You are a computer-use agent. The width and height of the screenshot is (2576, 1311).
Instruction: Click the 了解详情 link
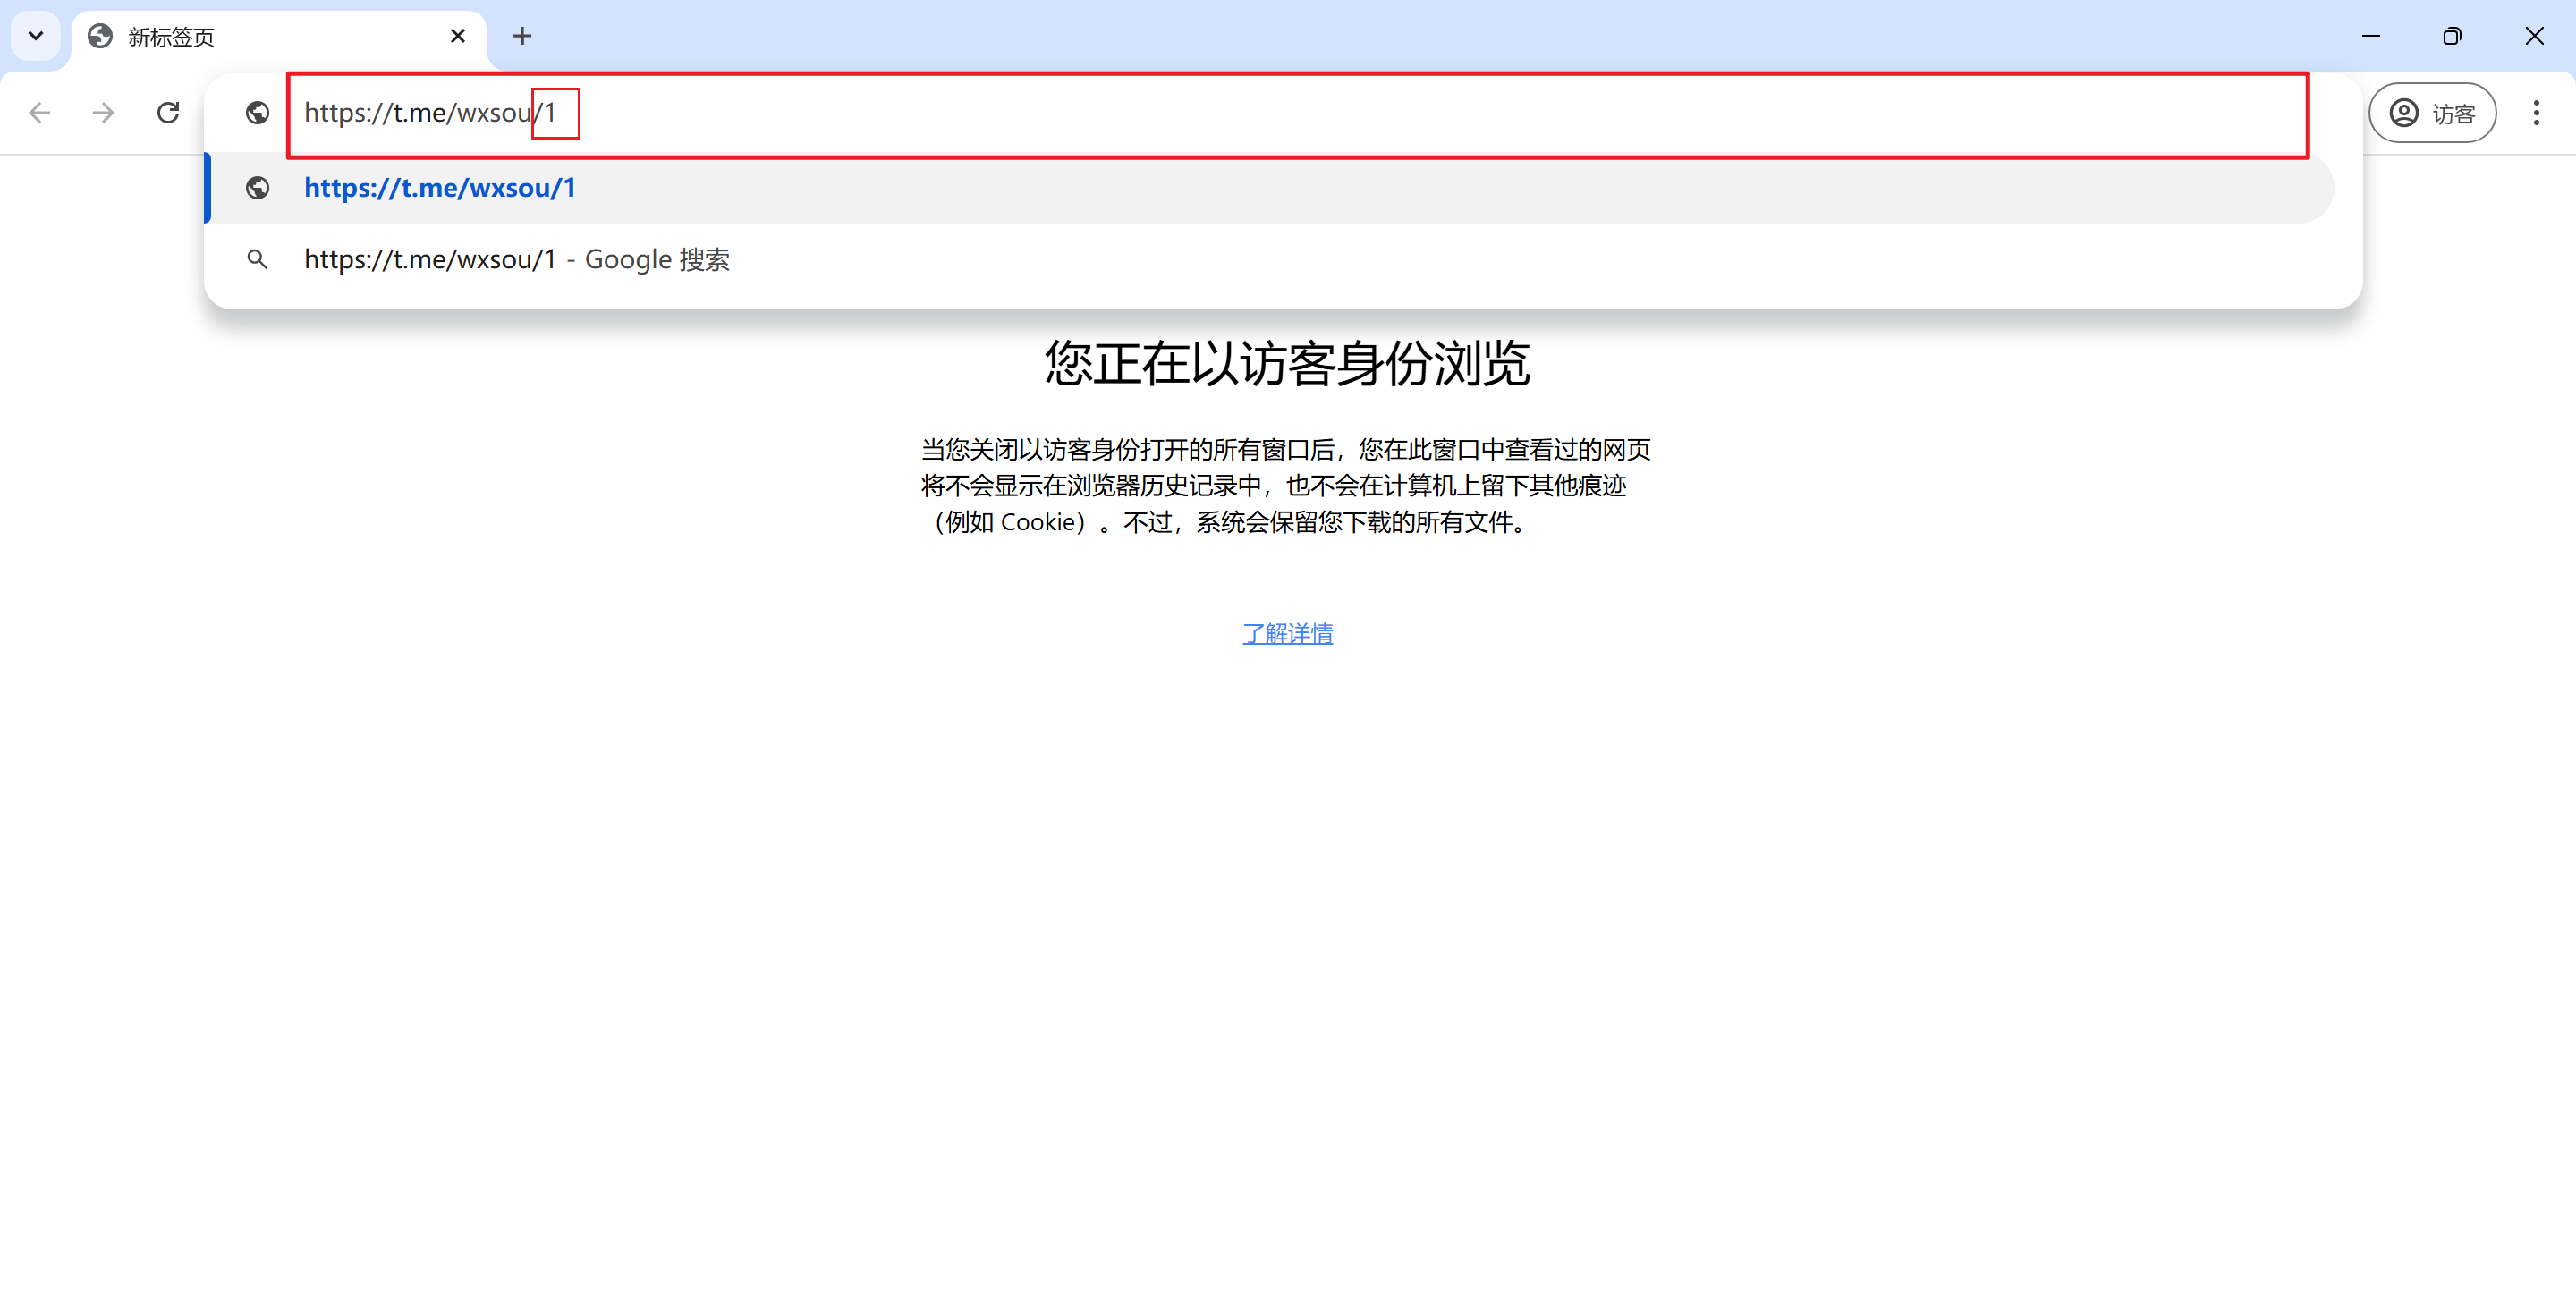[x=1287, y=633]
